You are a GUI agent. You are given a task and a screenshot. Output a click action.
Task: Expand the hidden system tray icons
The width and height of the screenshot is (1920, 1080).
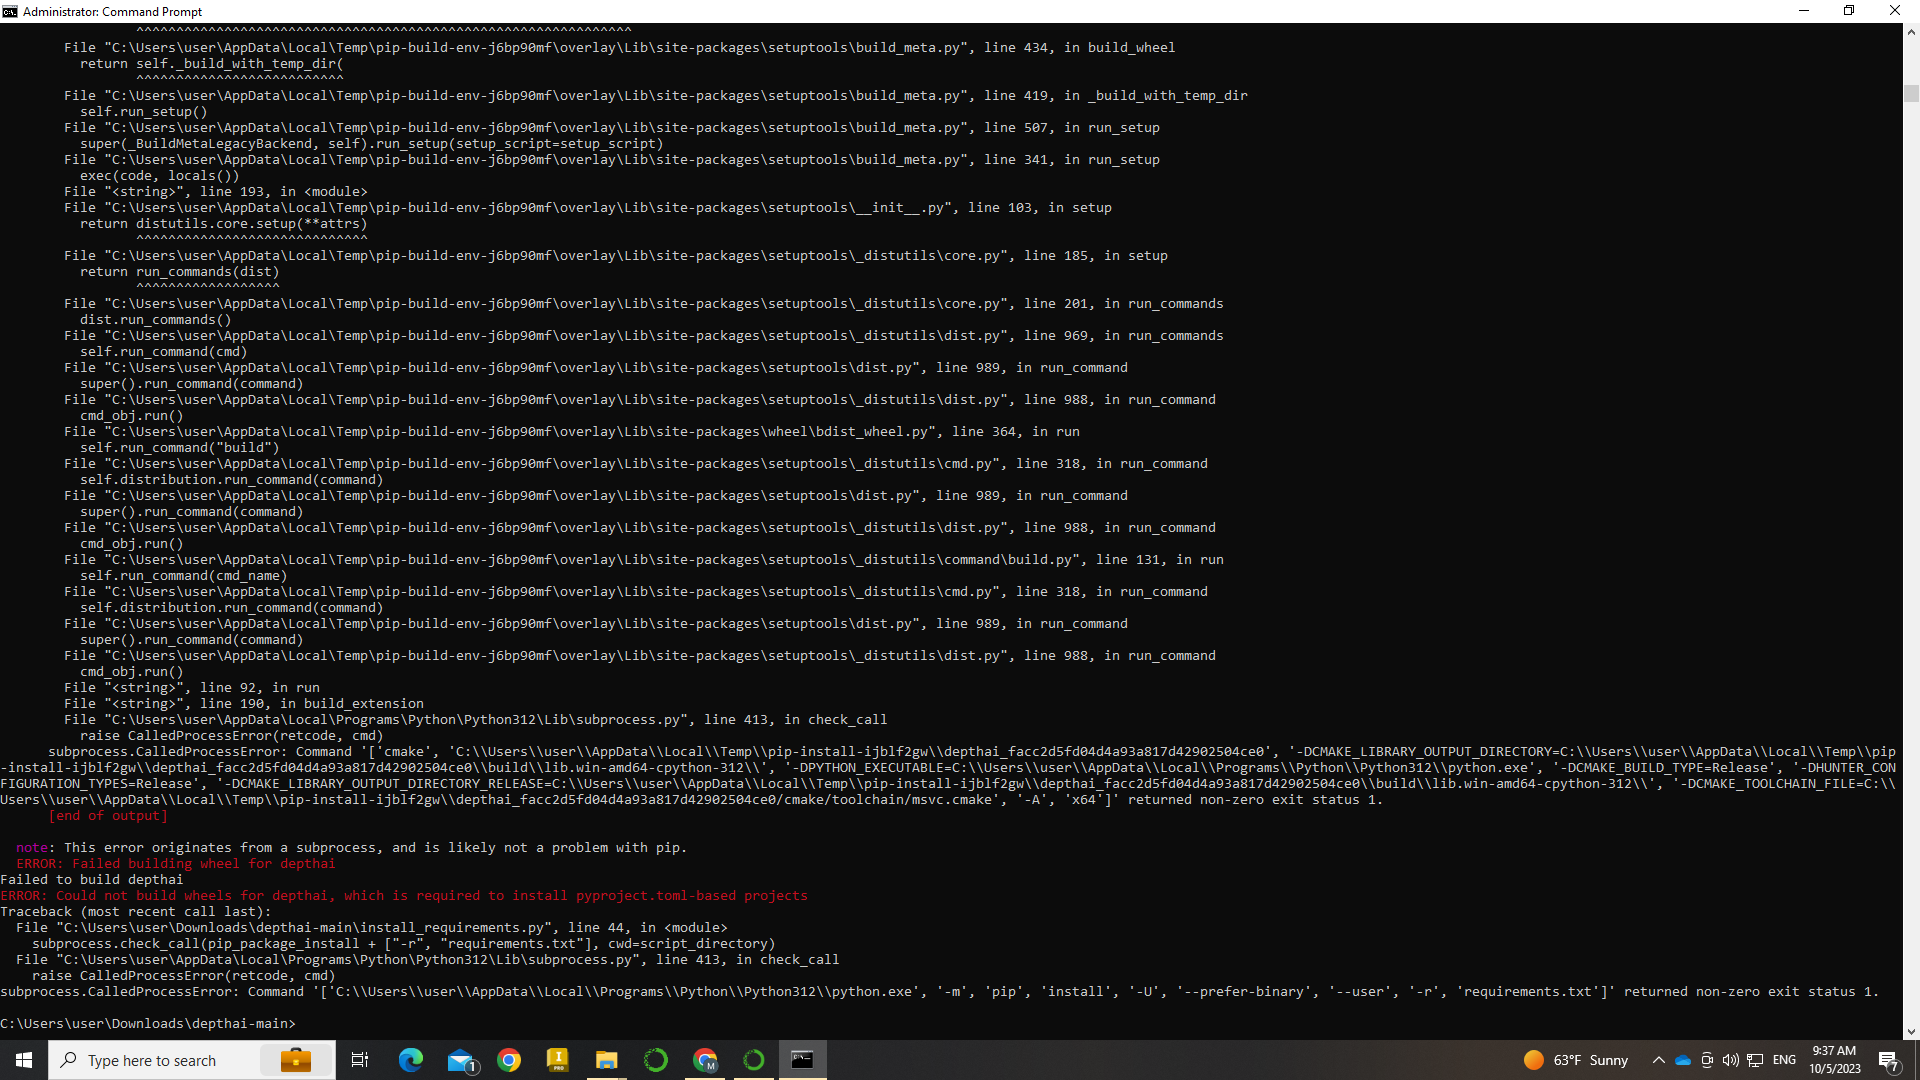(1659, 1060)
